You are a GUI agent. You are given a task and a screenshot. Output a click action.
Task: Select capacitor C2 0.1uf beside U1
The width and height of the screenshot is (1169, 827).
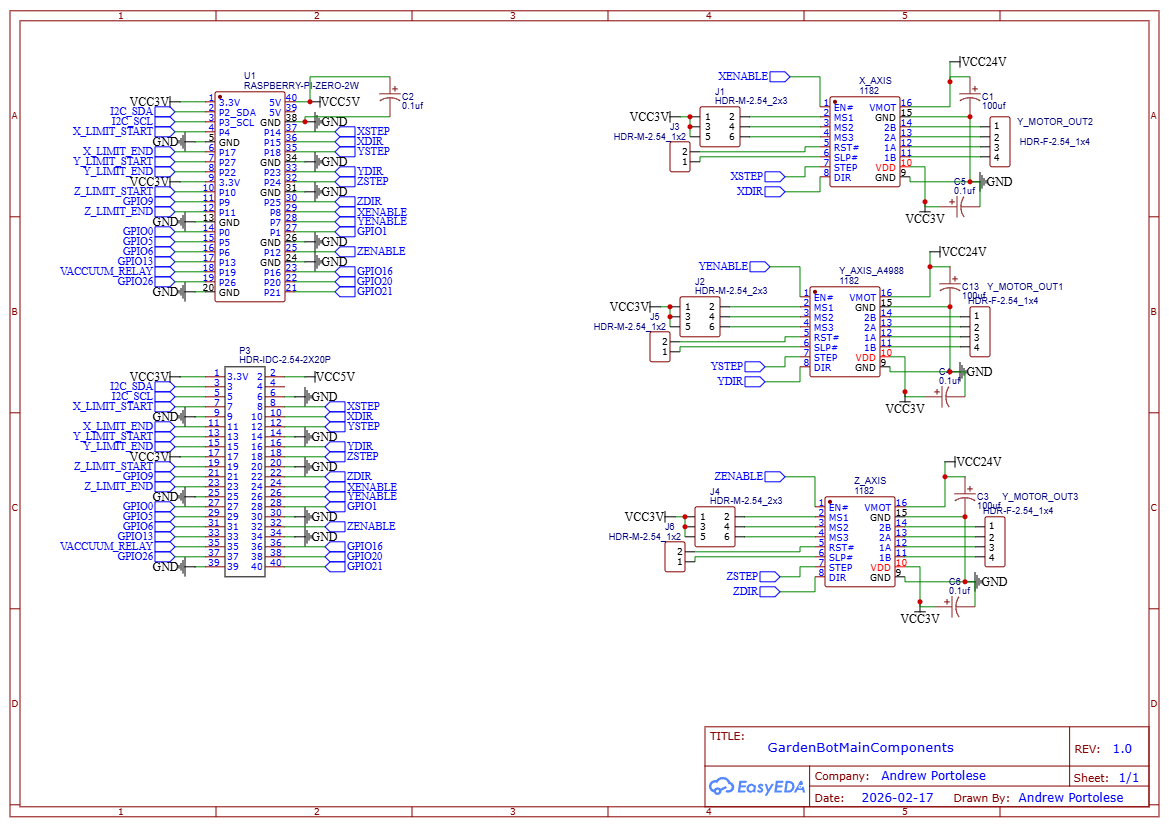pos(391,95)
